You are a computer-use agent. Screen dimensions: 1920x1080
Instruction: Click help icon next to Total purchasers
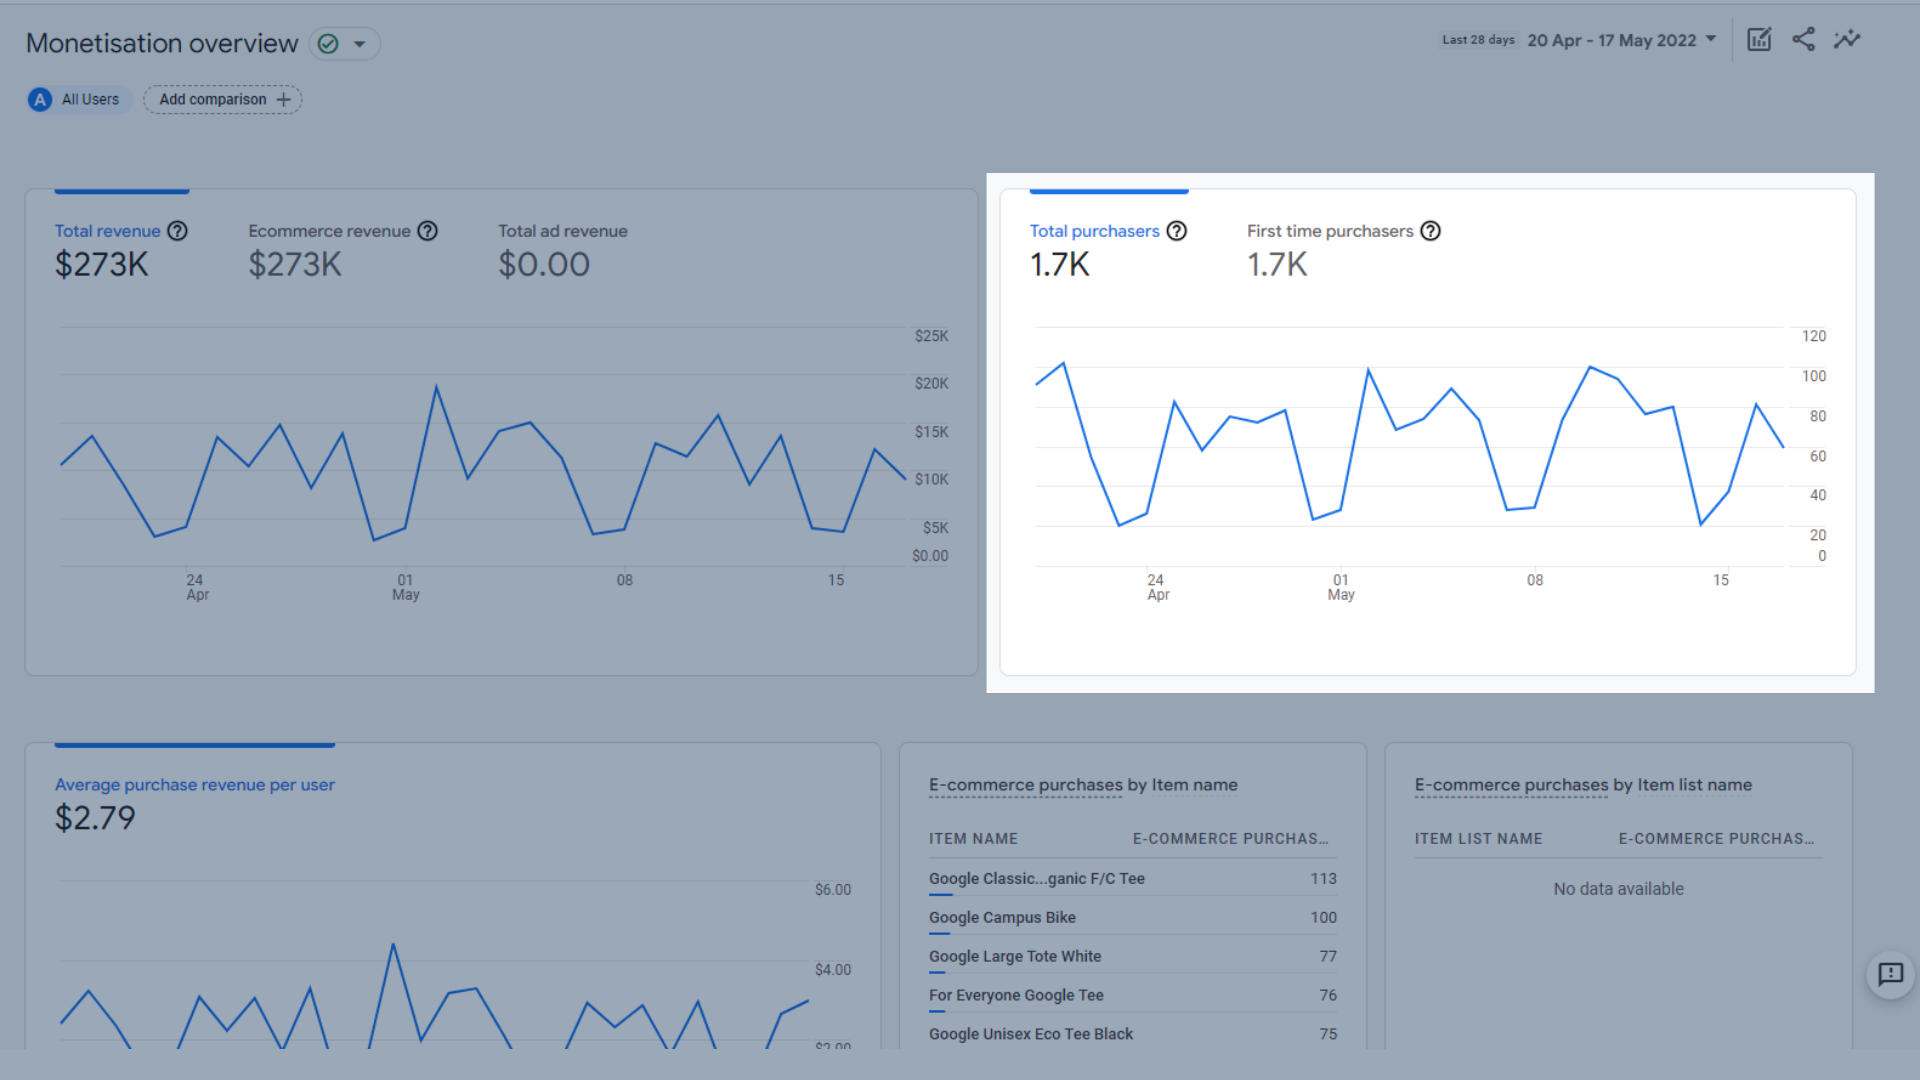1177,231
